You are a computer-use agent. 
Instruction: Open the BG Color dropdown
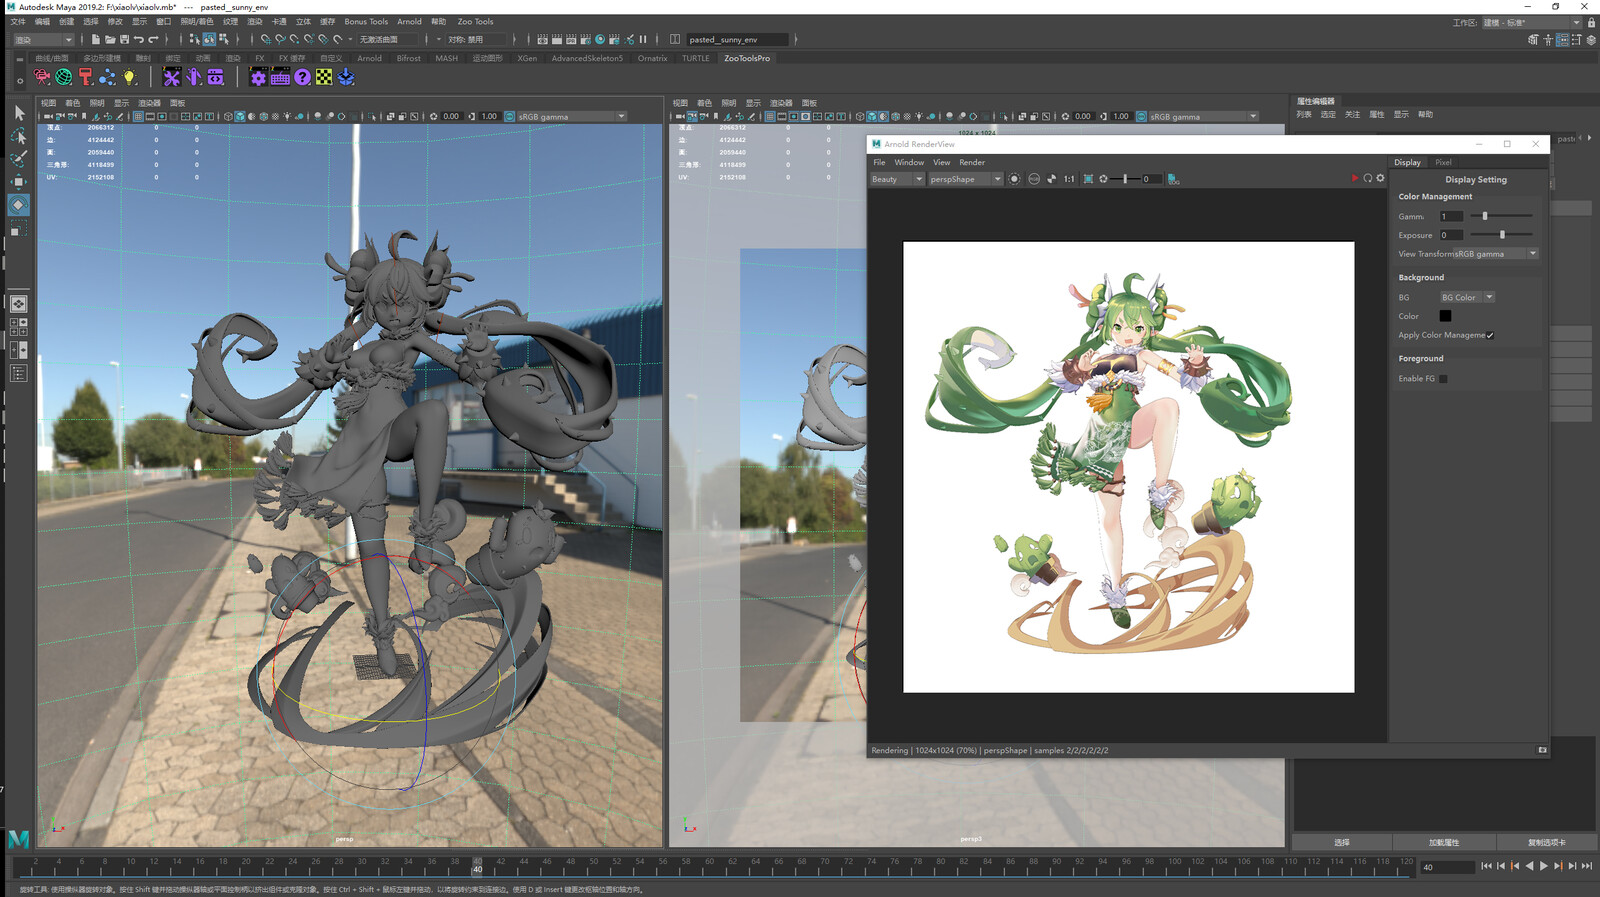click(x=1467, y=297)
